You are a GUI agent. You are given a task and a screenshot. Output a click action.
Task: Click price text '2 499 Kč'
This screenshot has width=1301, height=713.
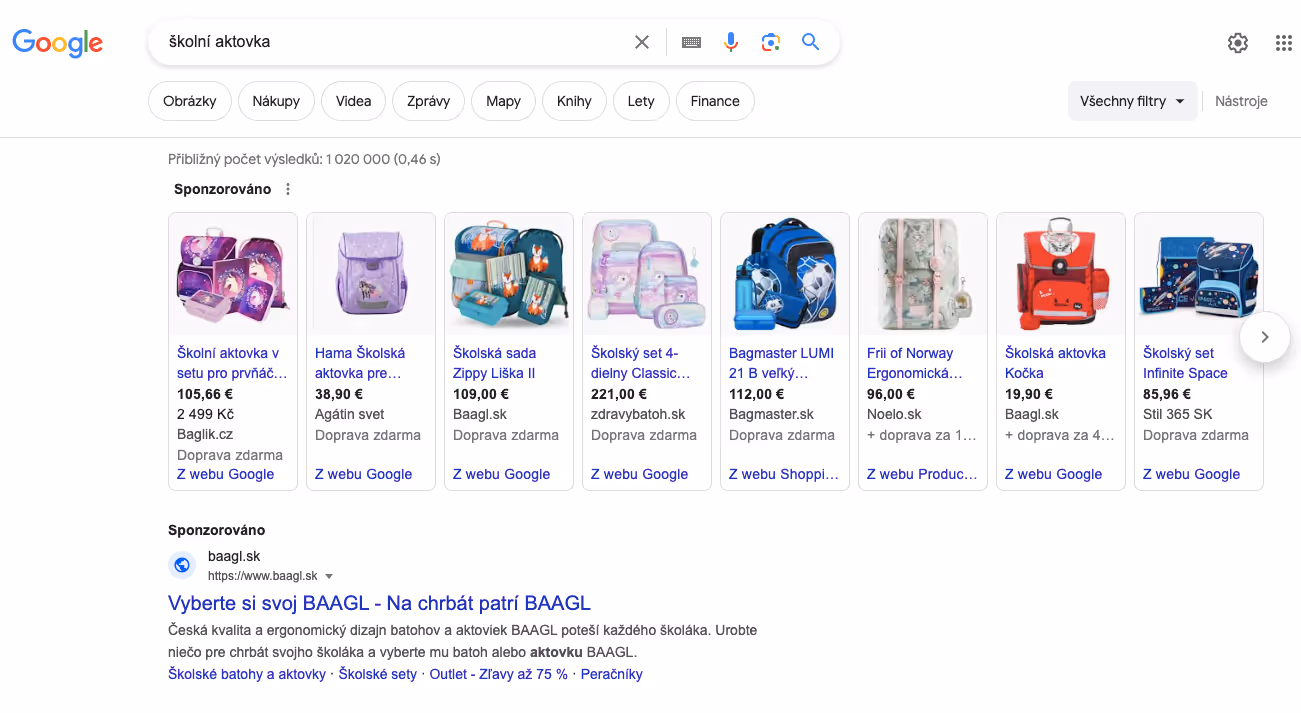[205, 414]
